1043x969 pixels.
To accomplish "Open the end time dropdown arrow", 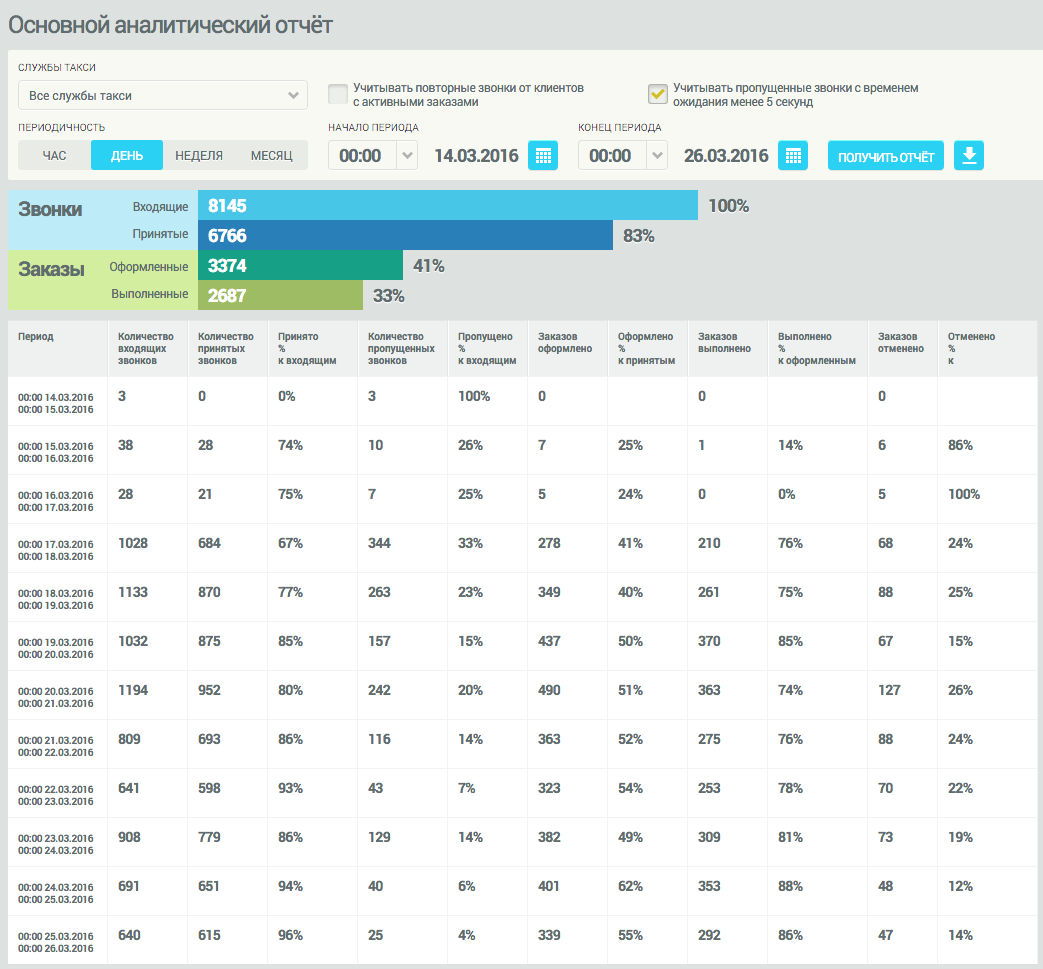I will (657, 156).
